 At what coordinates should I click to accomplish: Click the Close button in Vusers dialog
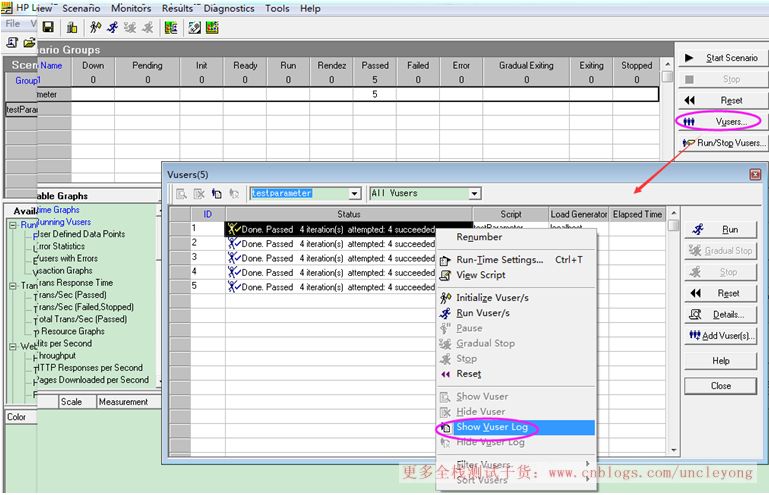(x=720, y=386)
